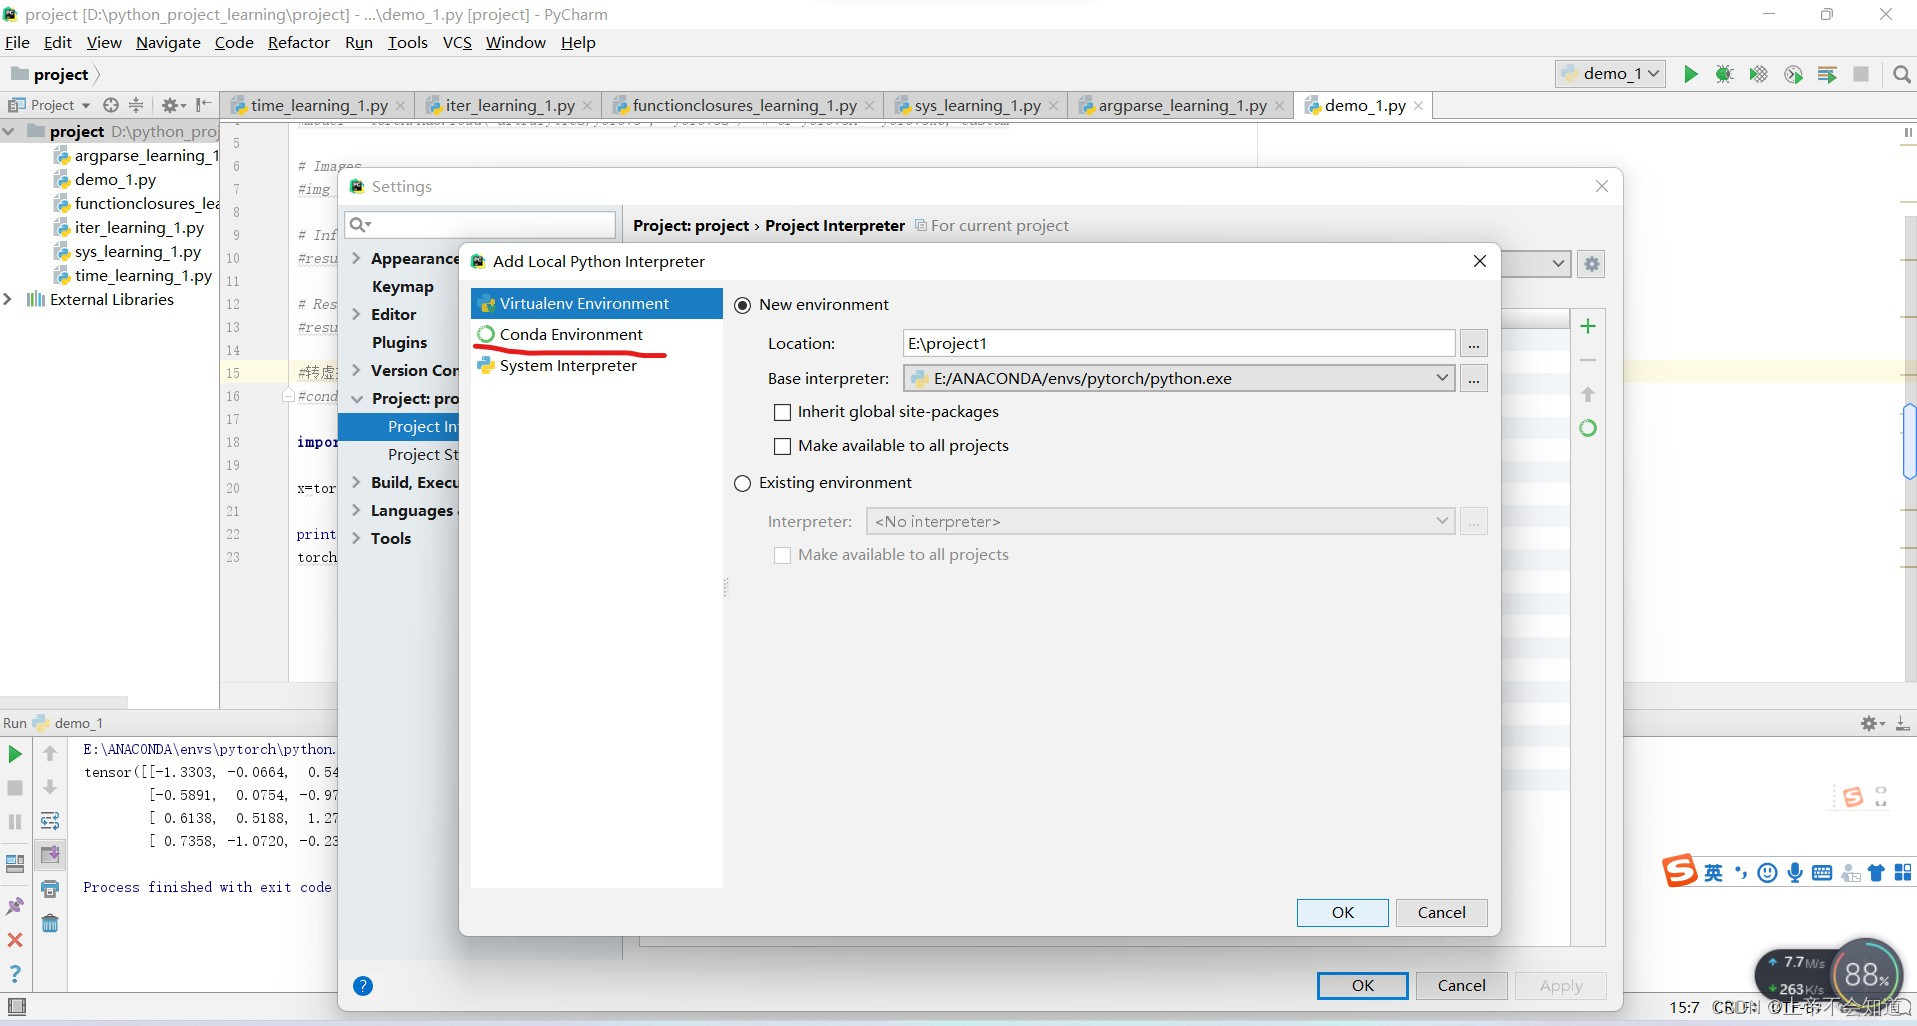Image resolution: width=1917 pixels, height=1026 pixels.
Task: Expand the Appearance settings node
Action: click(356, 258)
